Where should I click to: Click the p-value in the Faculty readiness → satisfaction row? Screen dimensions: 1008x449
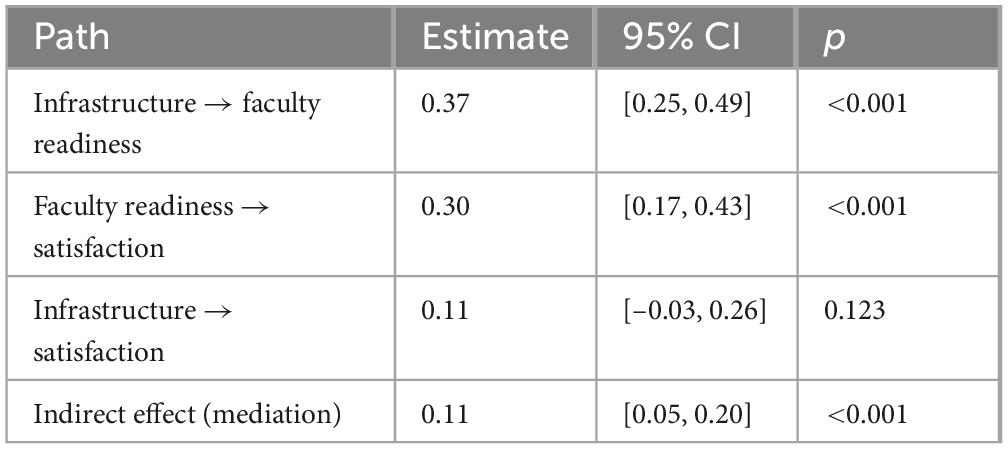[x=867, y=206]
